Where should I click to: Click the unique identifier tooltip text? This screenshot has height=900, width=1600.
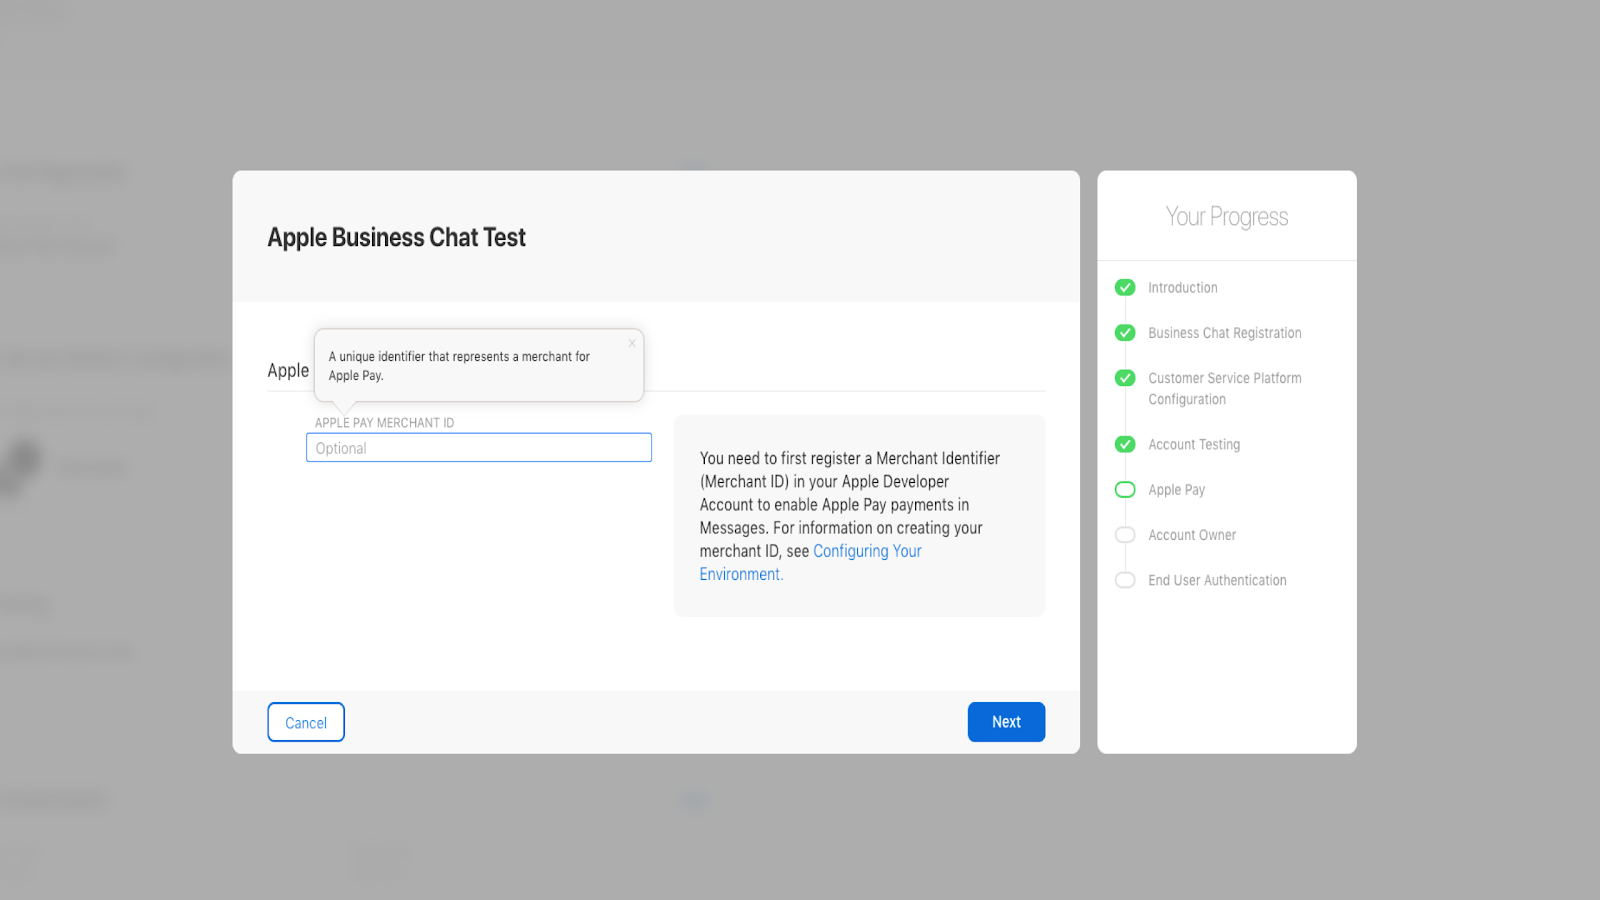coord(459,366)
